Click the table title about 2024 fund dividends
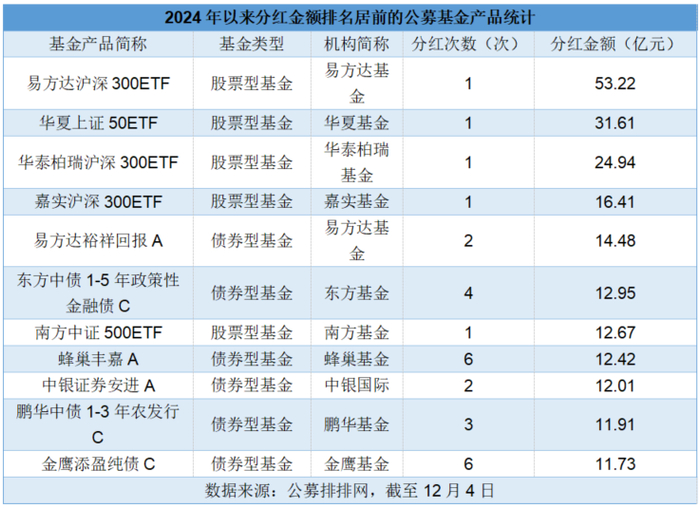The image size is (700, 508). coord(350,17)
